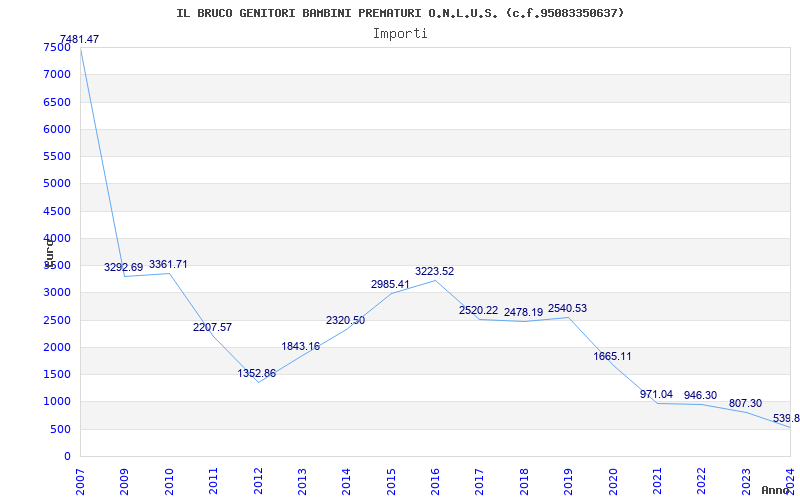Select the 2520.22 data label

pyautogui.click(x=479, y=310)
